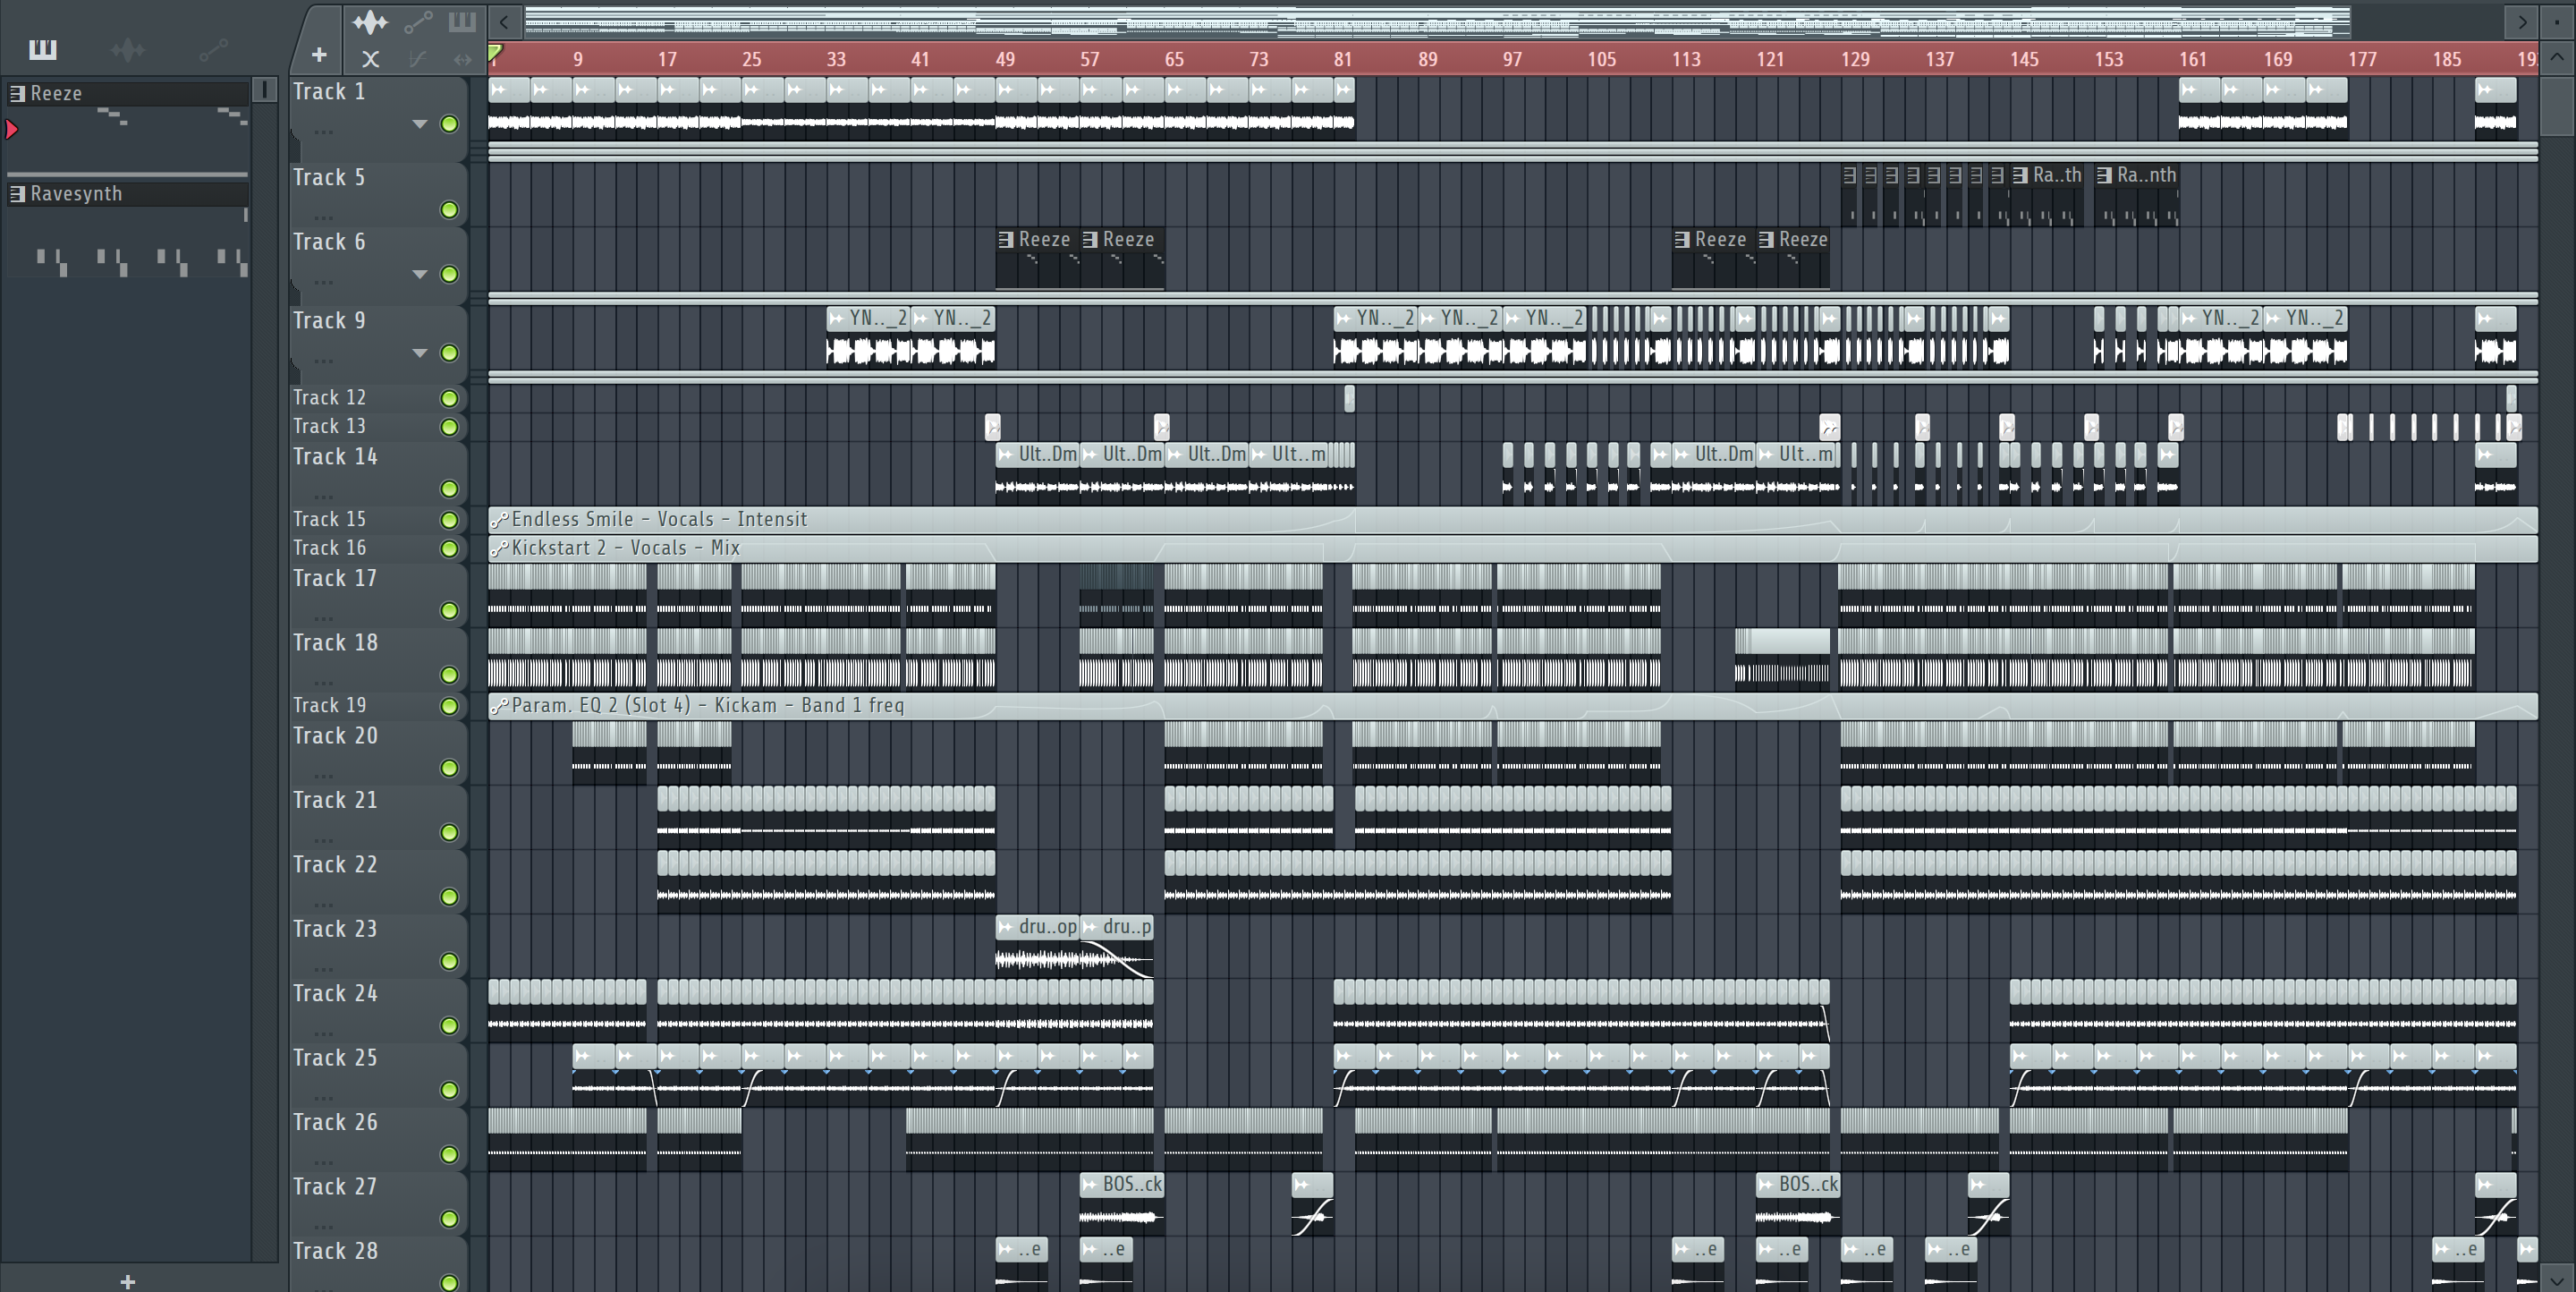The image size is (2576, 1292).
Task: Mute Track 21 with its green light
Action: 450,832
